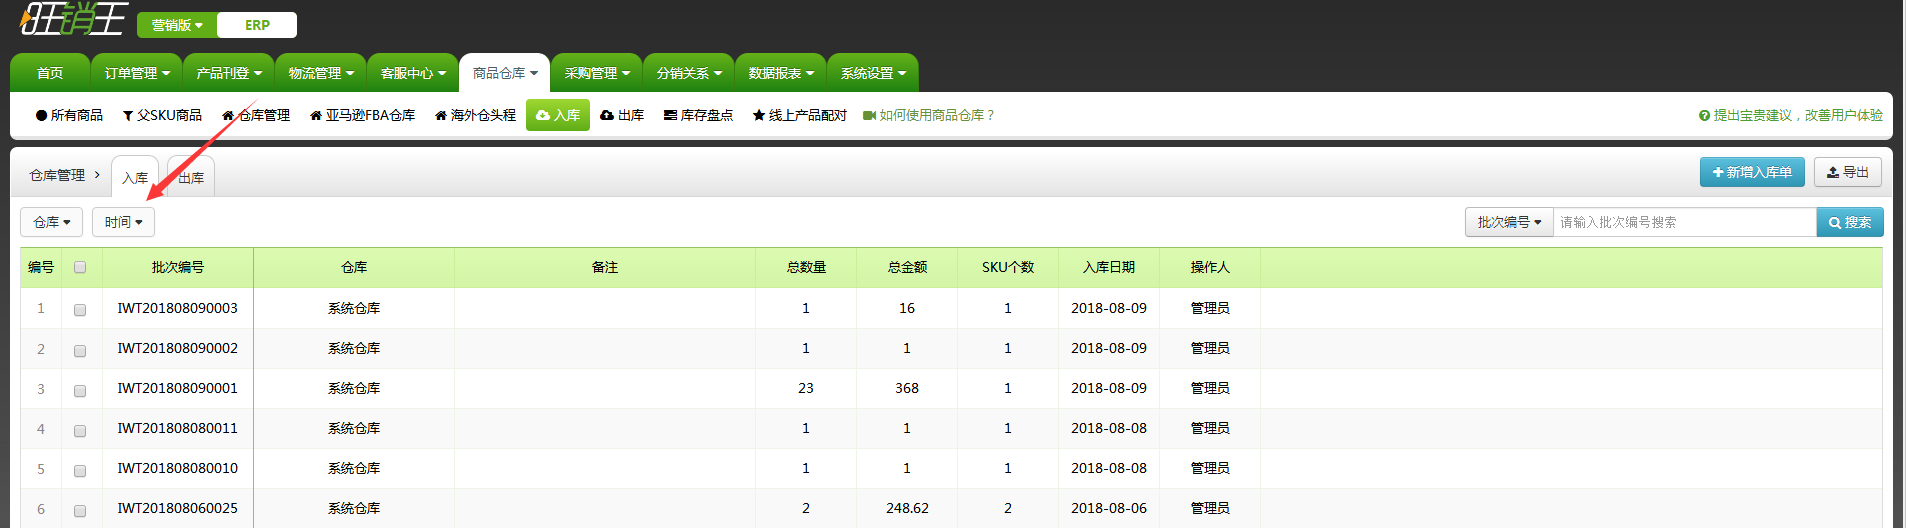The width and height of the screenshot is (1906, 528).
Task: Open 父SKU商品 filter view
Action: [x=162, y=115]
